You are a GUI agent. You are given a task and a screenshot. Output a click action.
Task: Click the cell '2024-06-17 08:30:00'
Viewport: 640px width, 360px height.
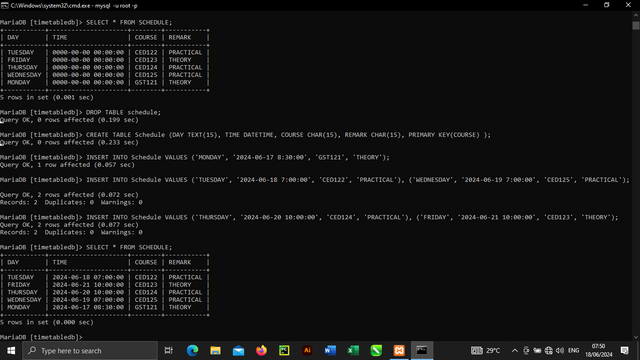(x=88, y=307)
